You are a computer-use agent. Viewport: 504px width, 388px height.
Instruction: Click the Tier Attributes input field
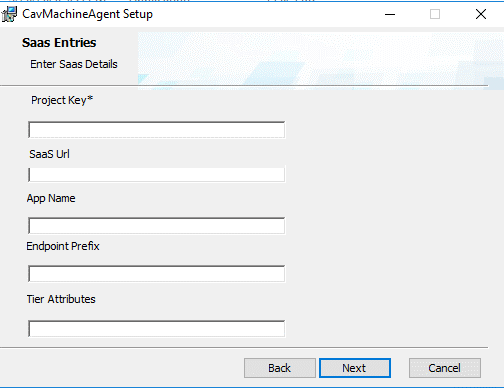click(157, 329)
